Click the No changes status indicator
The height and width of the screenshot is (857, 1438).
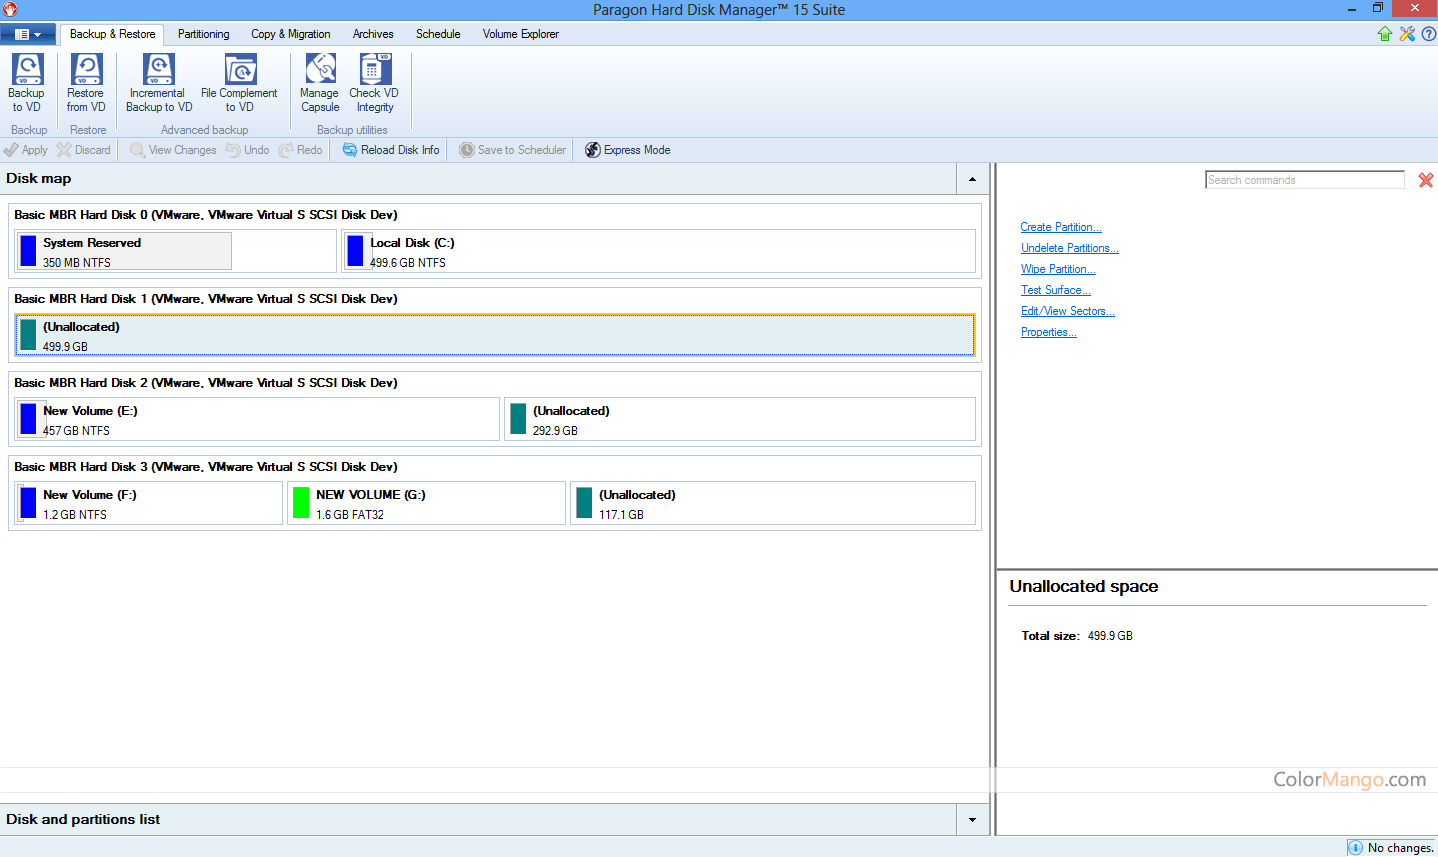1391,848
